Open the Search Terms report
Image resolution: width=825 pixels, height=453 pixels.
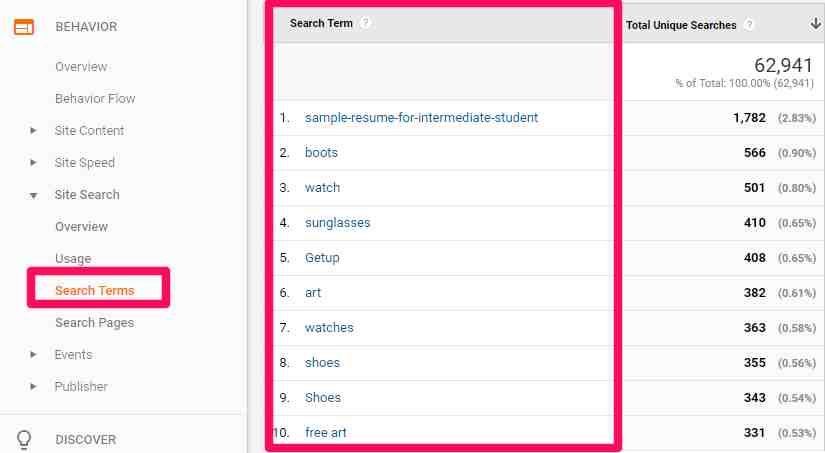(94, 291)
